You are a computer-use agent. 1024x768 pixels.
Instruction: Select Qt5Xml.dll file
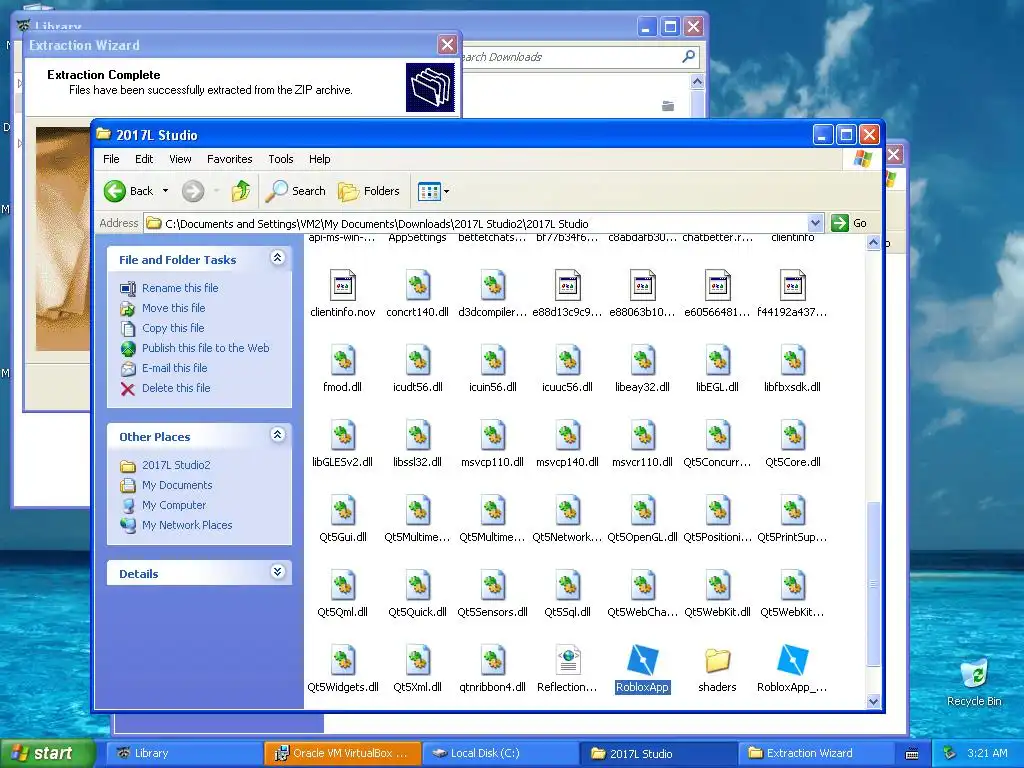[x=417, y=660]
